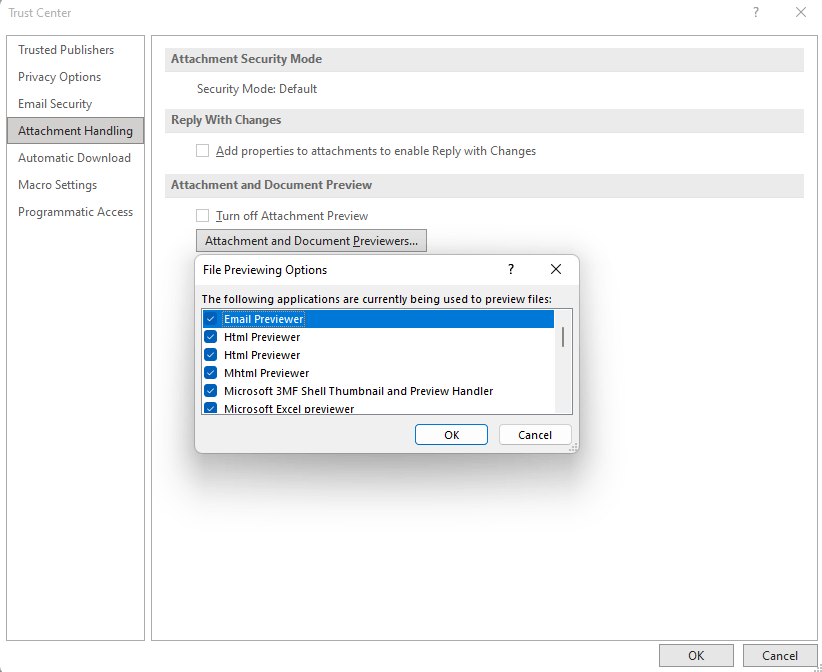
Task: Confirm with OK in File Previewing Options
Action: (451, 434)
